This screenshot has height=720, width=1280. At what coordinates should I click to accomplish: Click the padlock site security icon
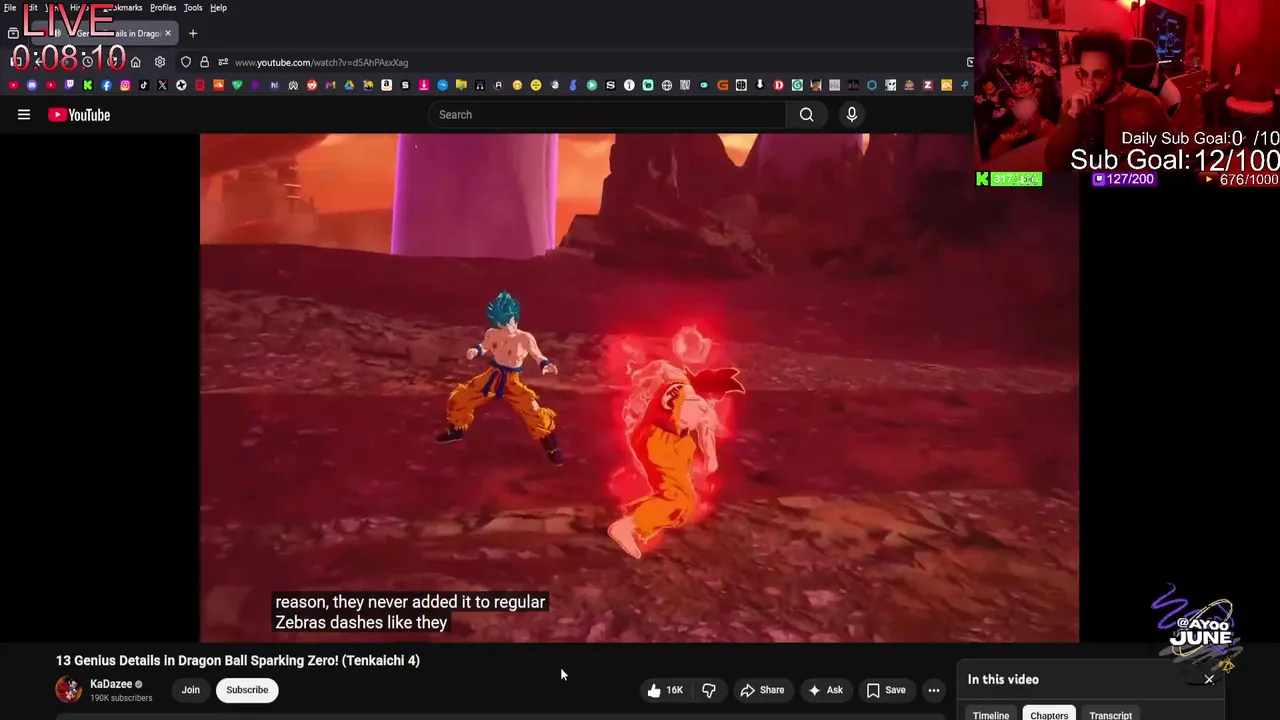(204, 62)
